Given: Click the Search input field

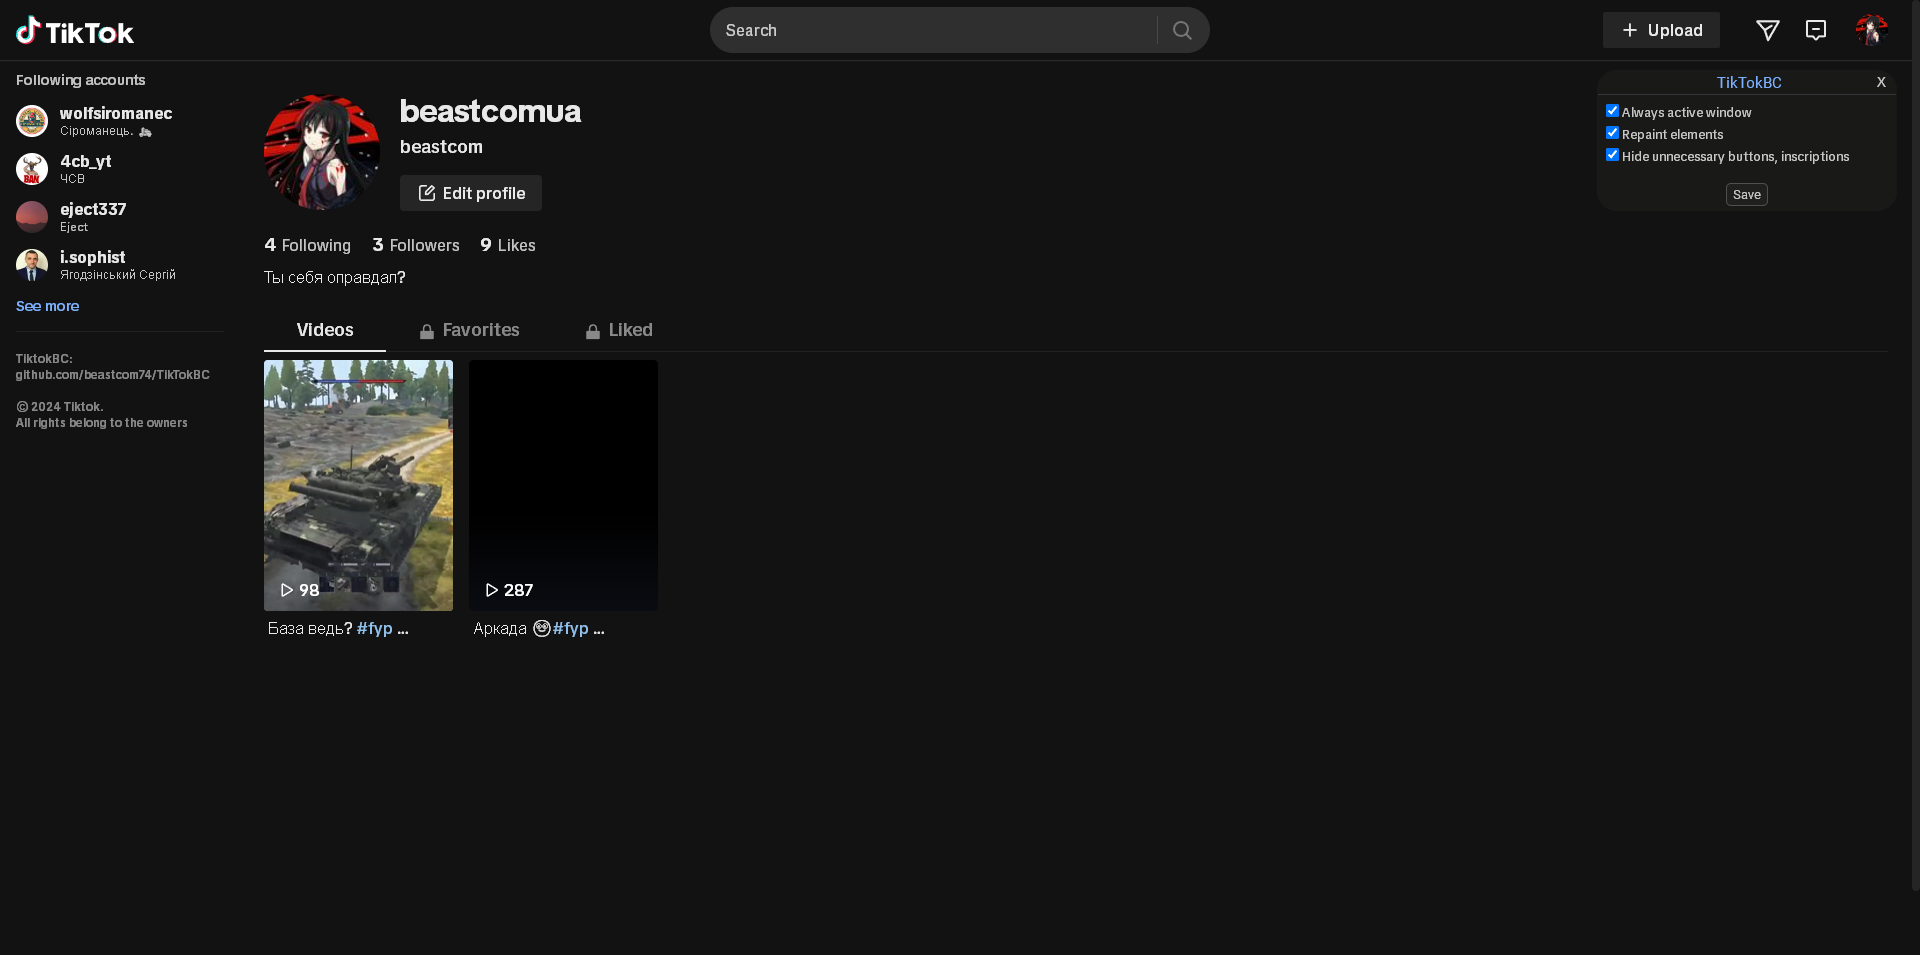Looking at the screenshot, I should coord(935,30).
